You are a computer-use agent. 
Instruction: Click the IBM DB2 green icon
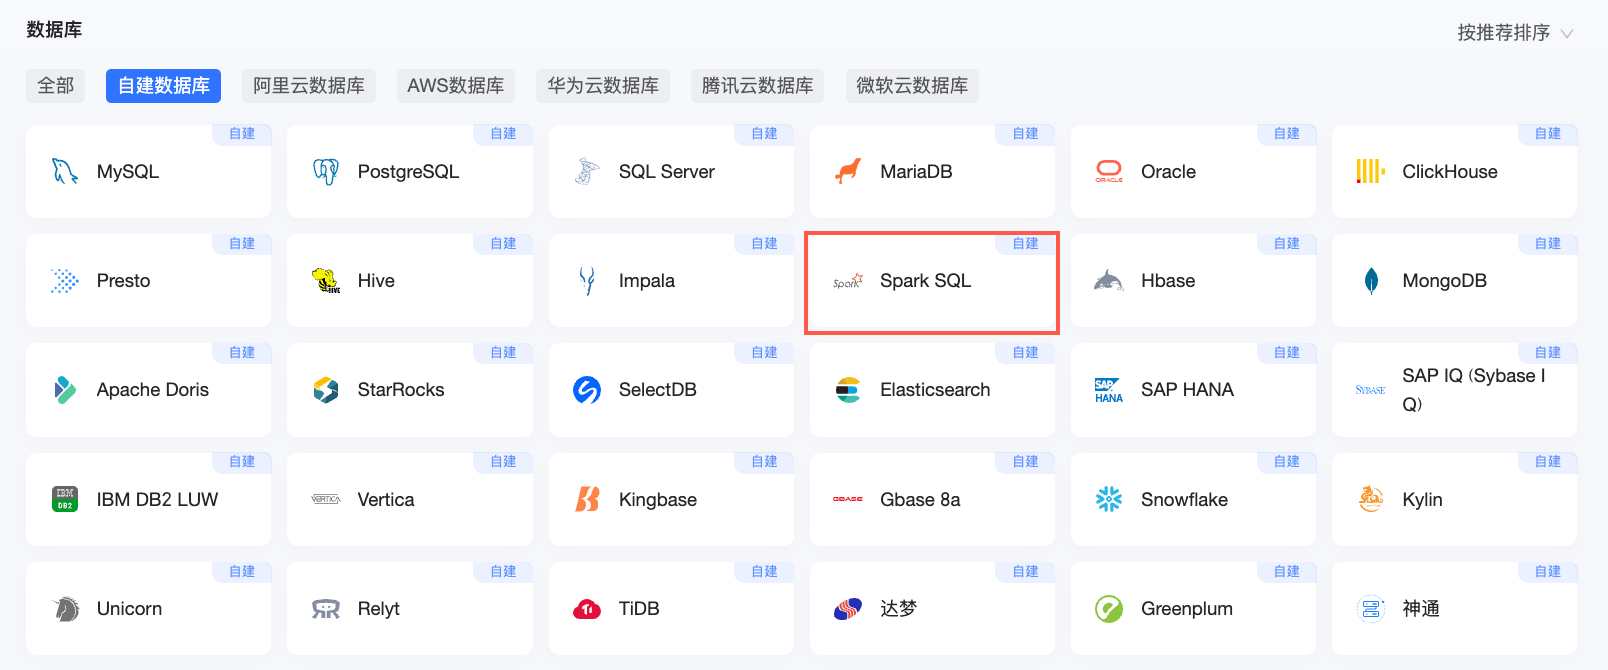coord(65,499)
